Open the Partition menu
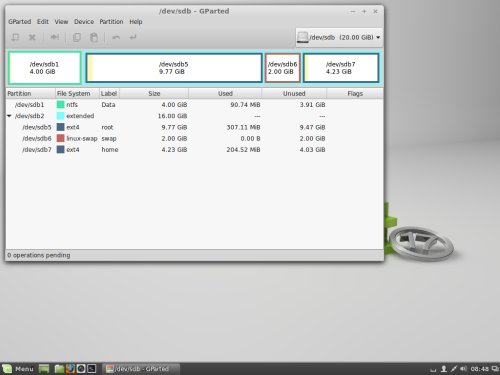The image size is (500, 375). pyautogui.click(x=111, y=22)
